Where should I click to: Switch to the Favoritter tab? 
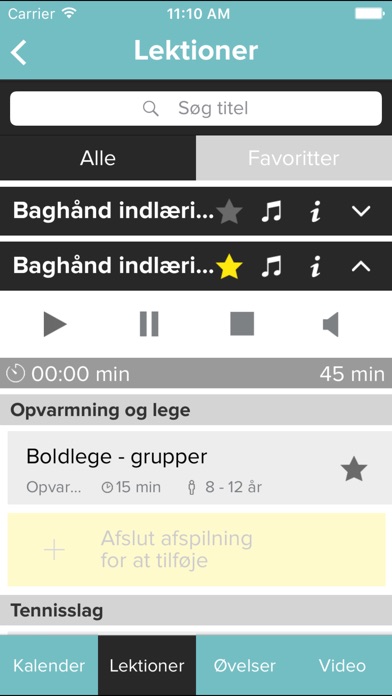[294, 158]
